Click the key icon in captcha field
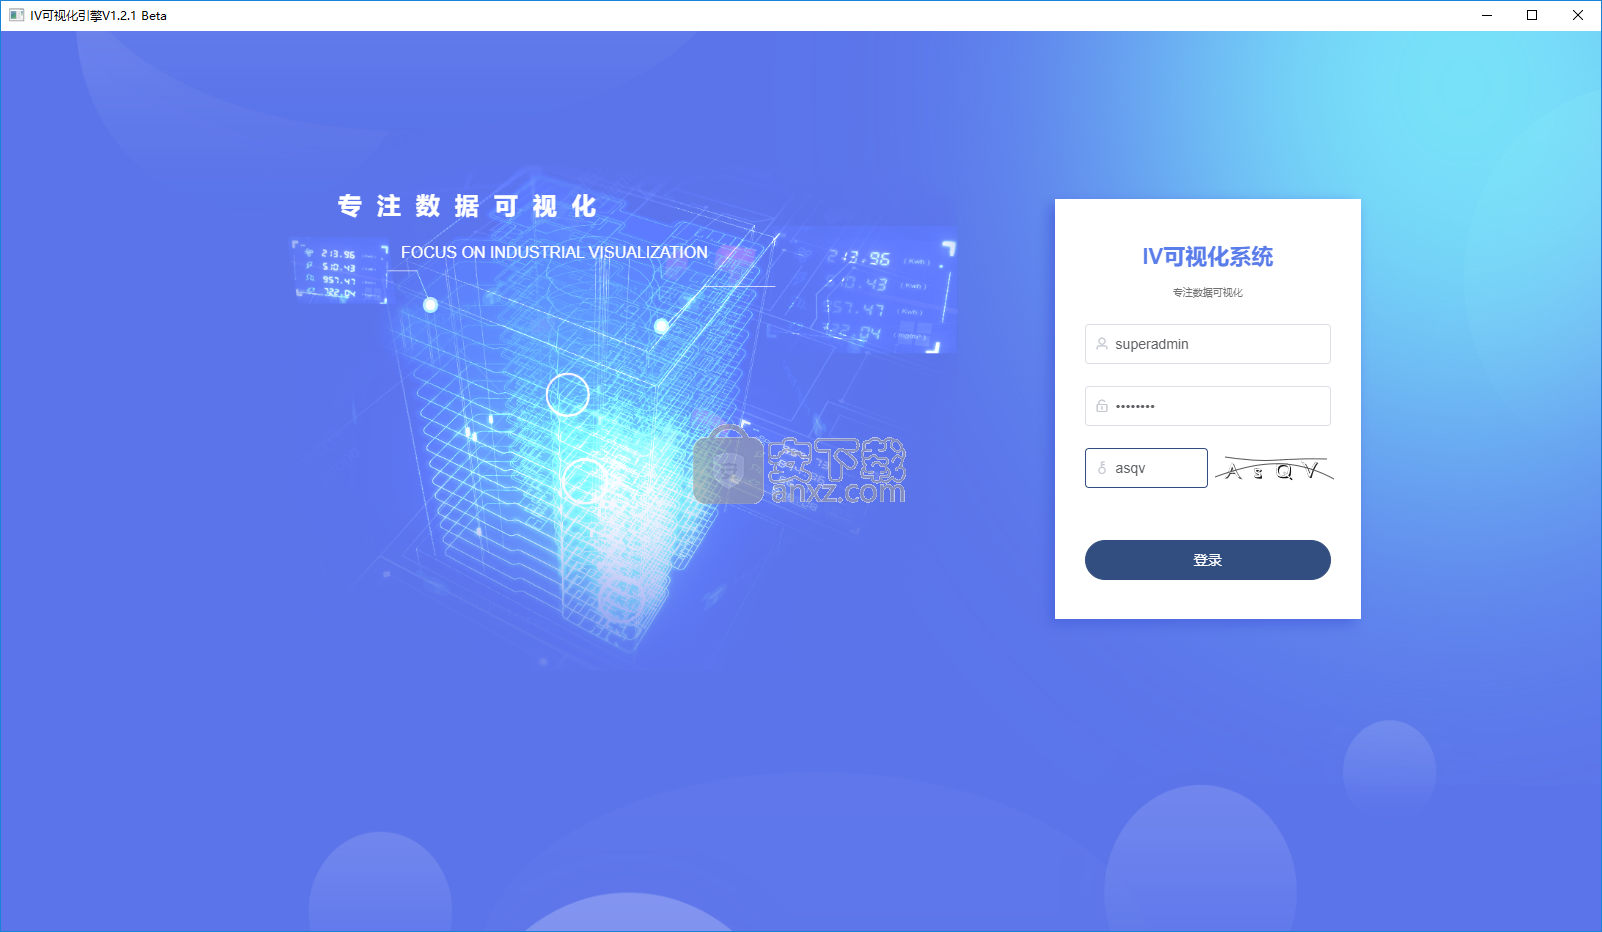The width and height of the screenshot is (1602, 932). tap(1102, 468)
